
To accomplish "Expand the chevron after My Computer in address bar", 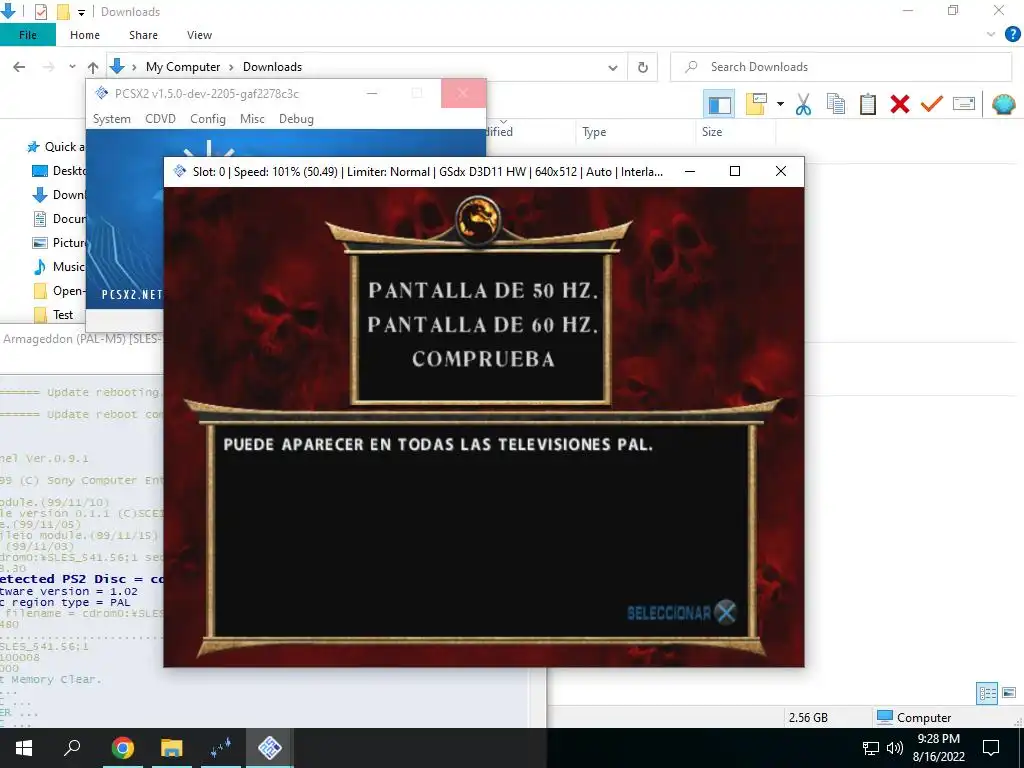I will (x=231, y=67).
